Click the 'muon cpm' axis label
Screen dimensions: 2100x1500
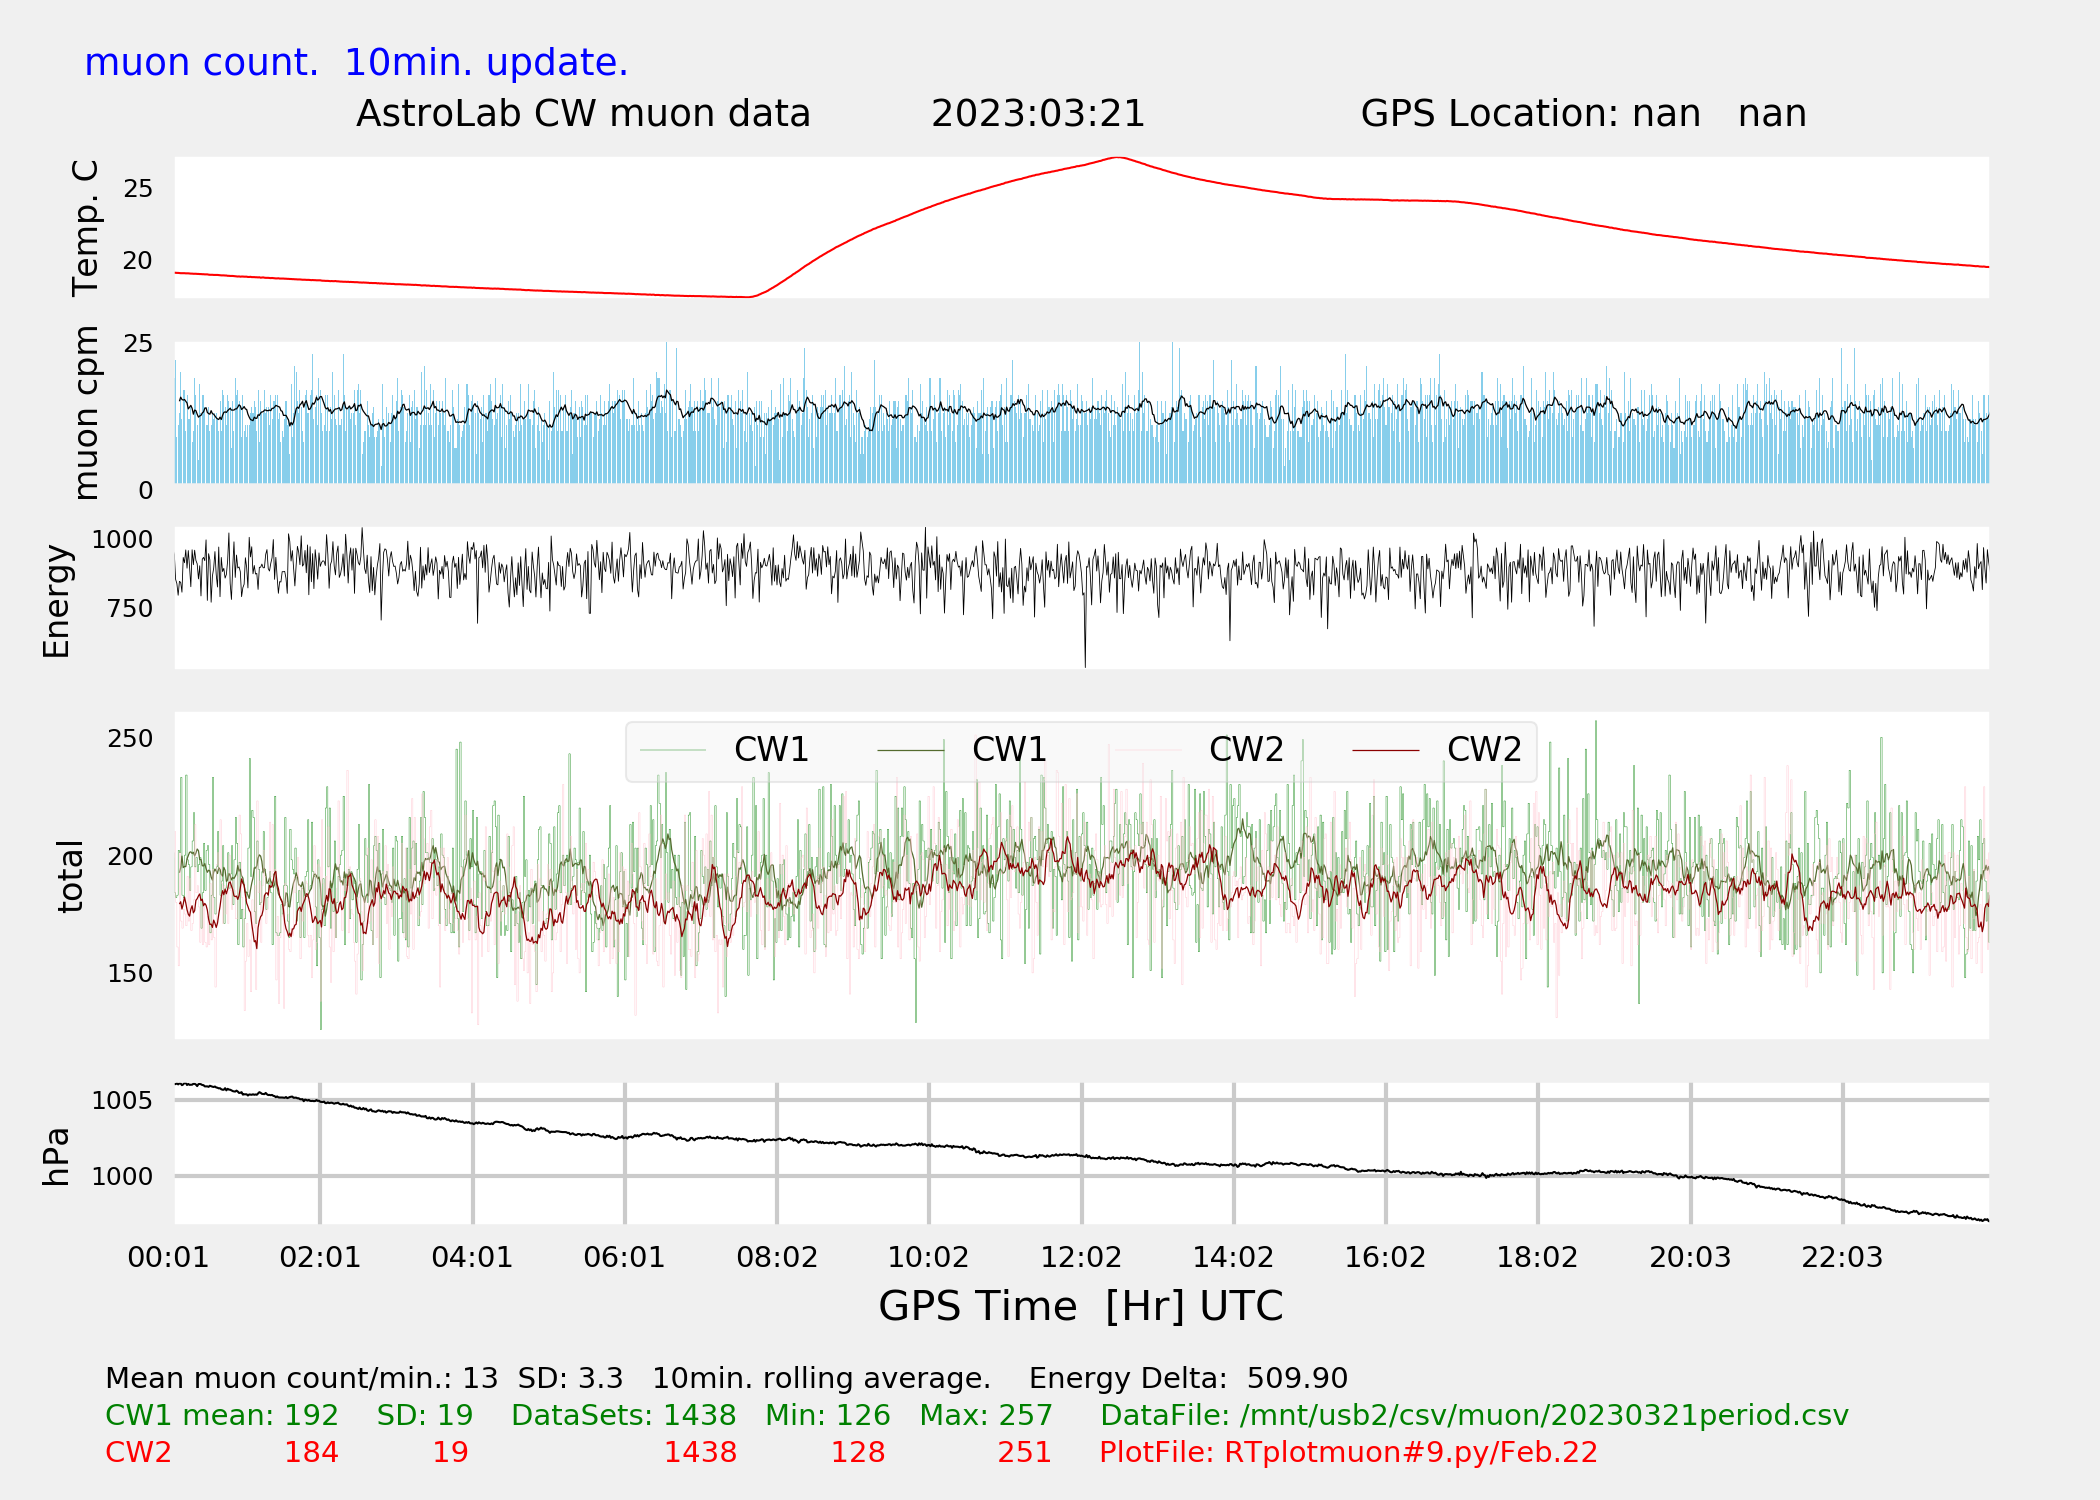coord(86,412)
